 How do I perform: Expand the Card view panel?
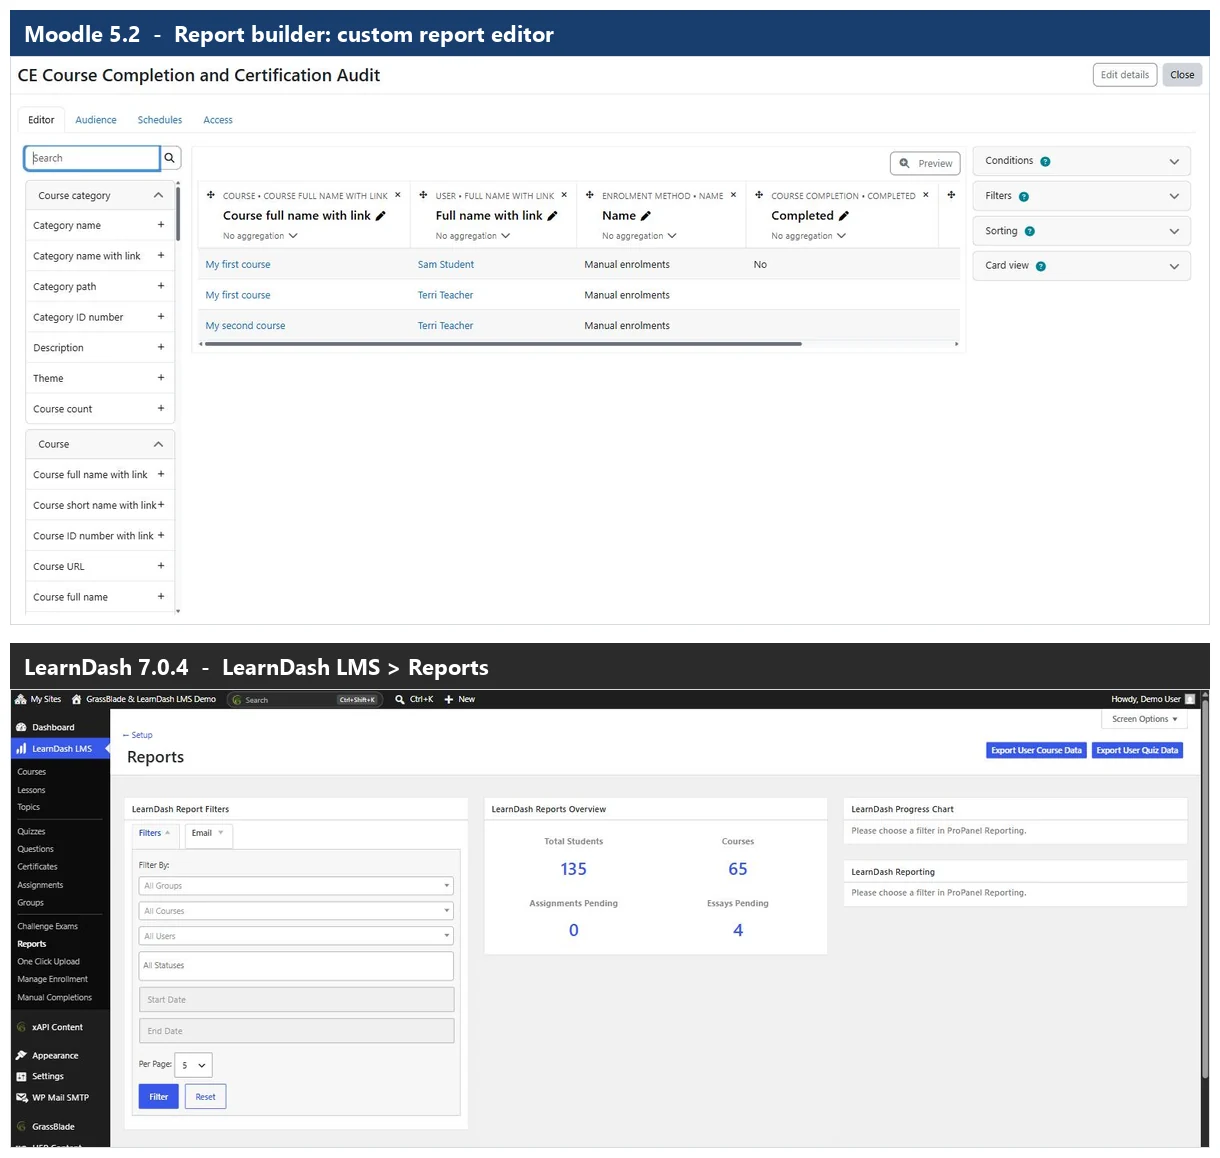1174,266
